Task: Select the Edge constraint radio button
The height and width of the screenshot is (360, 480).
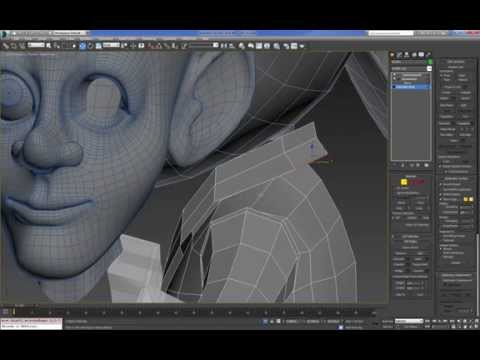Action: click(x=457, y=75)
